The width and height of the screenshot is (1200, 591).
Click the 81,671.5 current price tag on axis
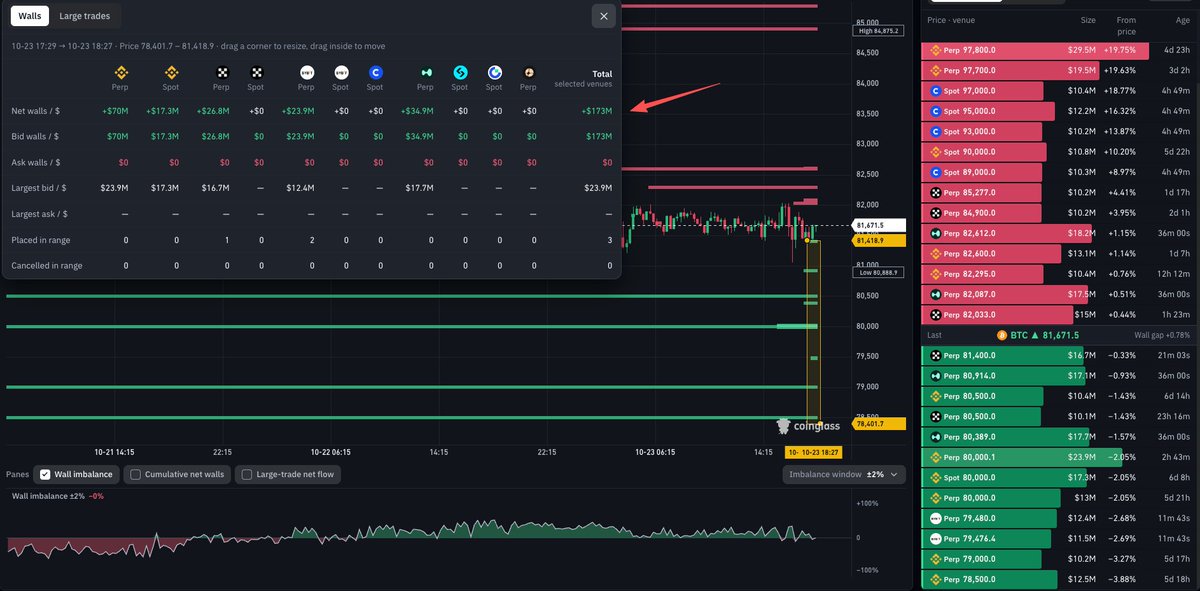pos(878,226)
